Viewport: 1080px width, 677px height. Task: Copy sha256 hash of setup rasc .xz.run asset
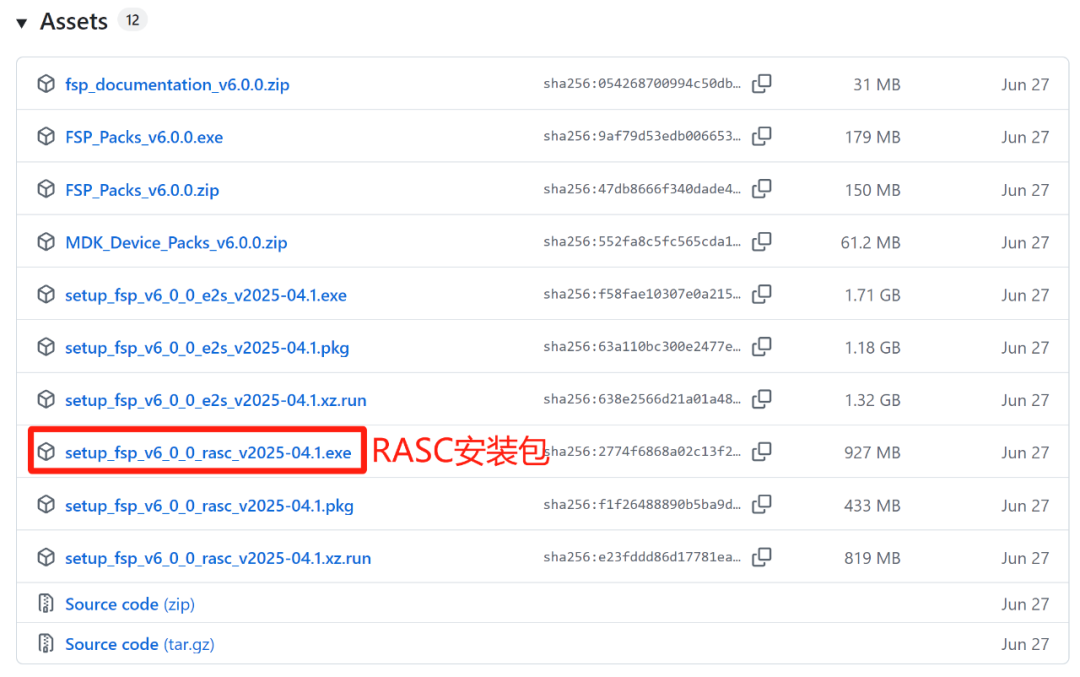[x=762, y=557]
